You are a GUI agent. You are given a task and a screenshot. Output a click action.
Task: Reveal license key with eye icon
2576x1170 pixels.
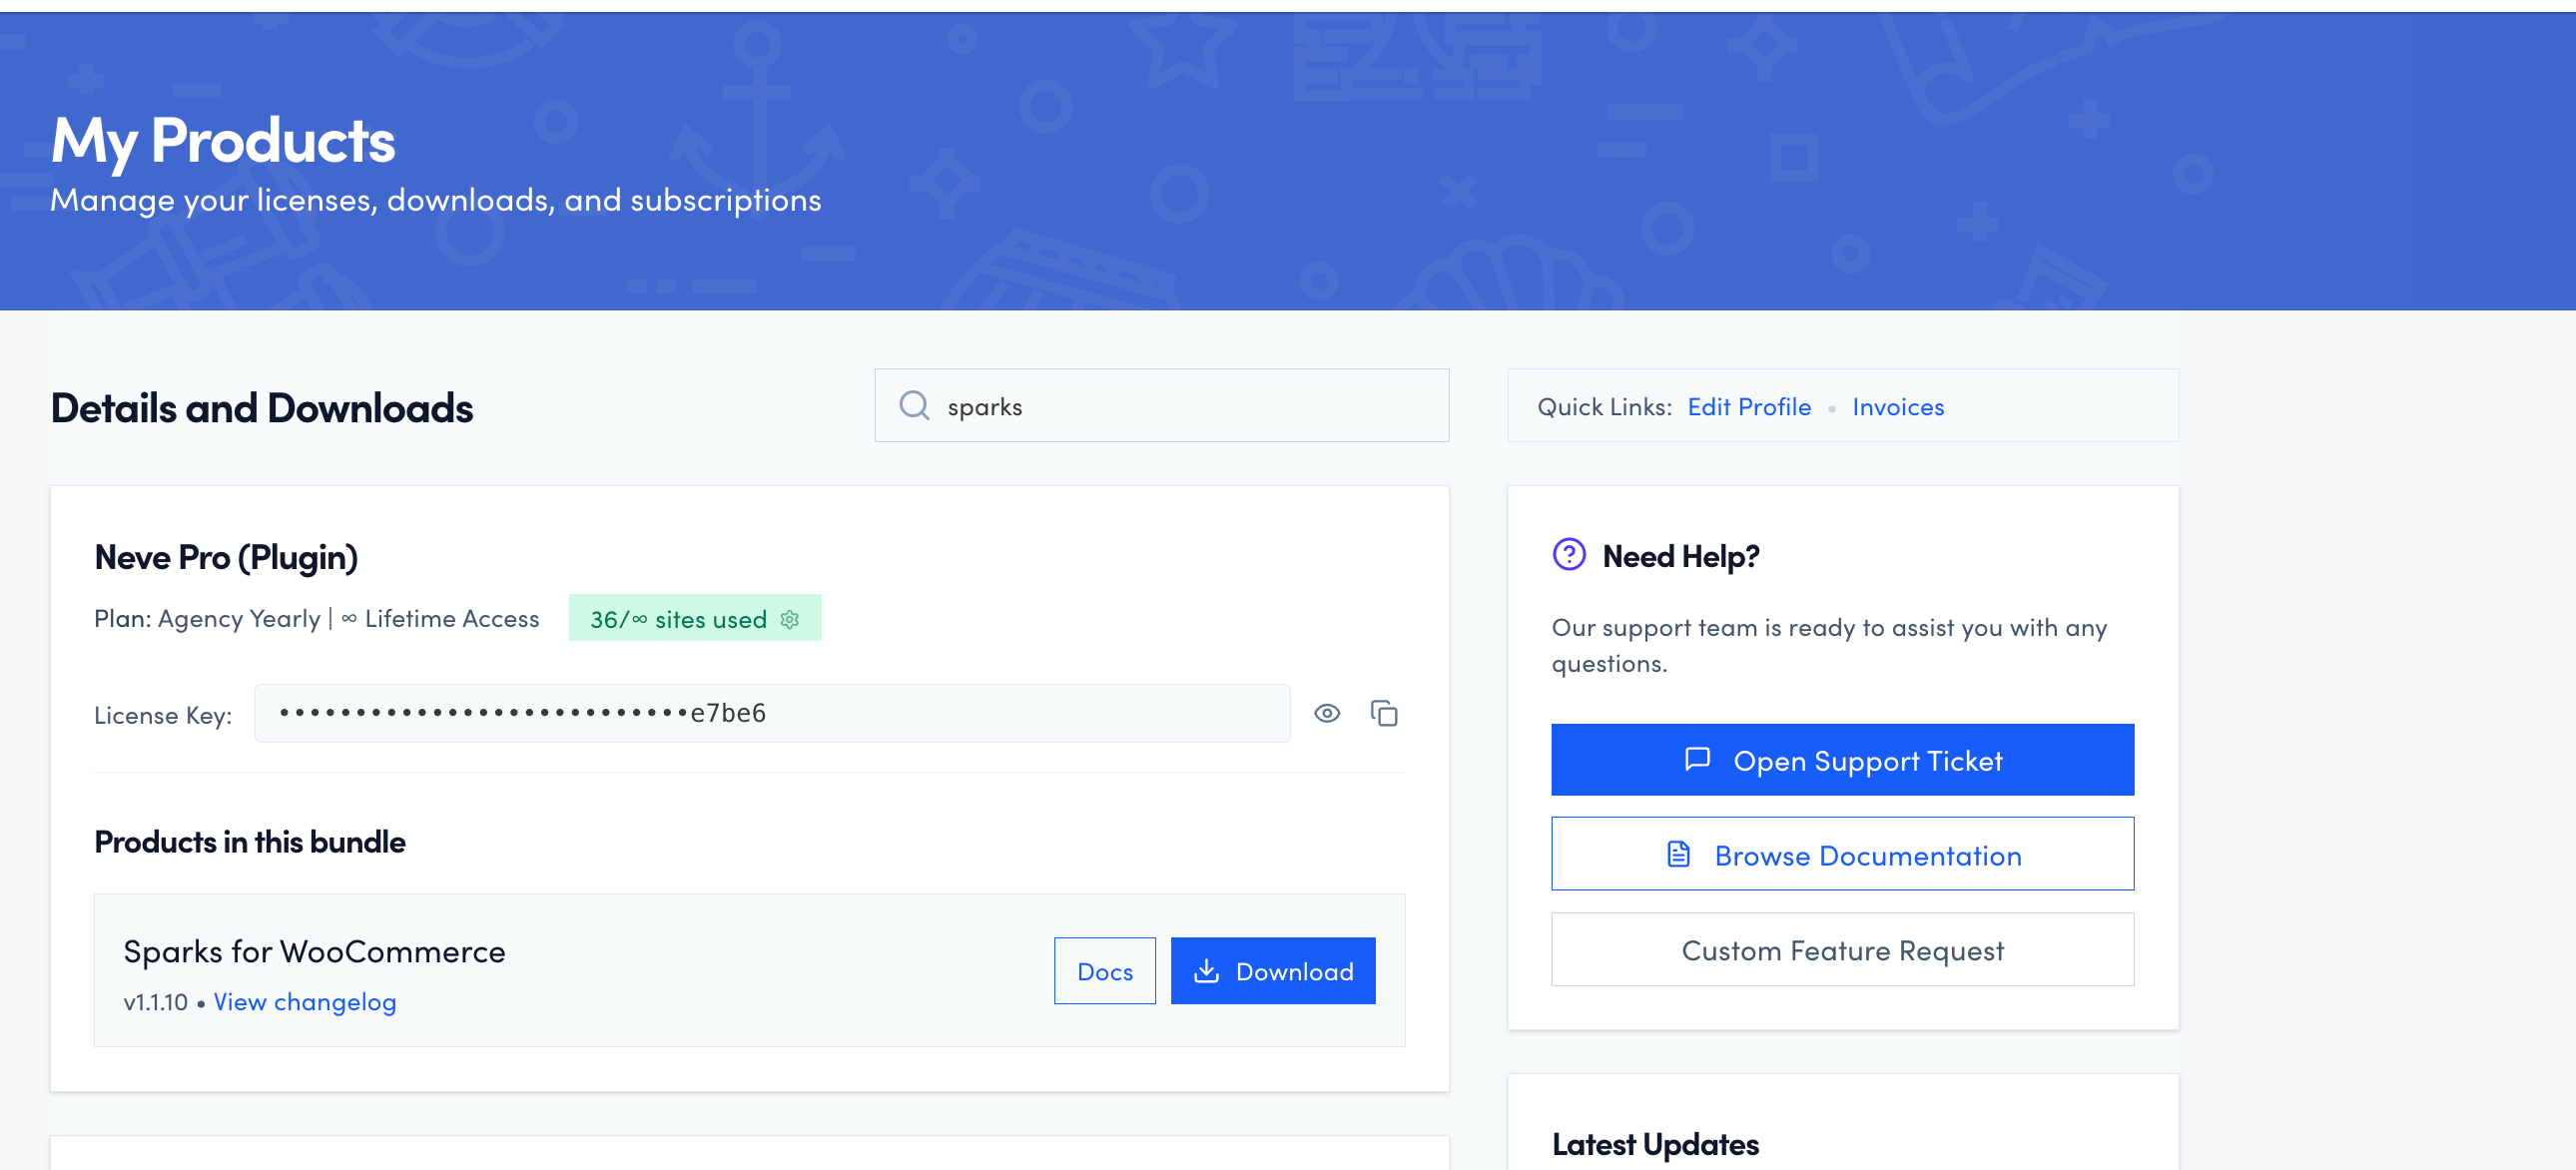(1327, 714)
